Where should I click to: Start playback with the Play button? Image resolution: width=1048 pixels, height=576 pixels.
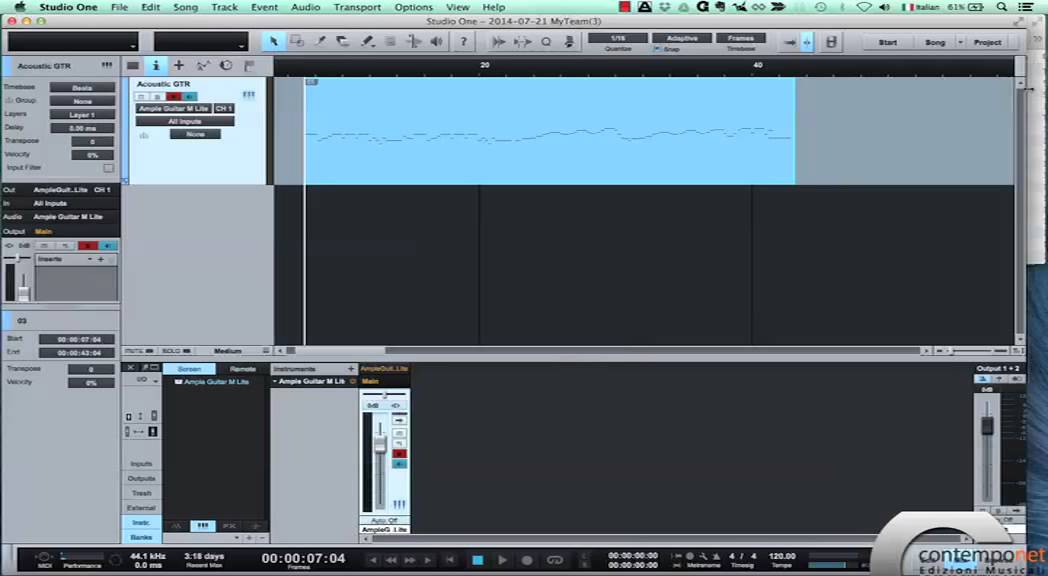(503, 560)
